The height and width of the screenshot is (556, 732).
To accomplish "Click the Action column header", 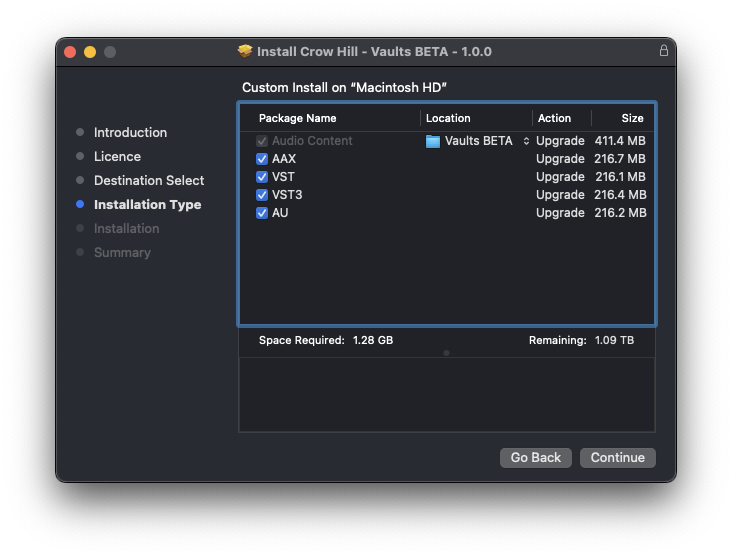I will pyautogui.click(x=554, y=118).
